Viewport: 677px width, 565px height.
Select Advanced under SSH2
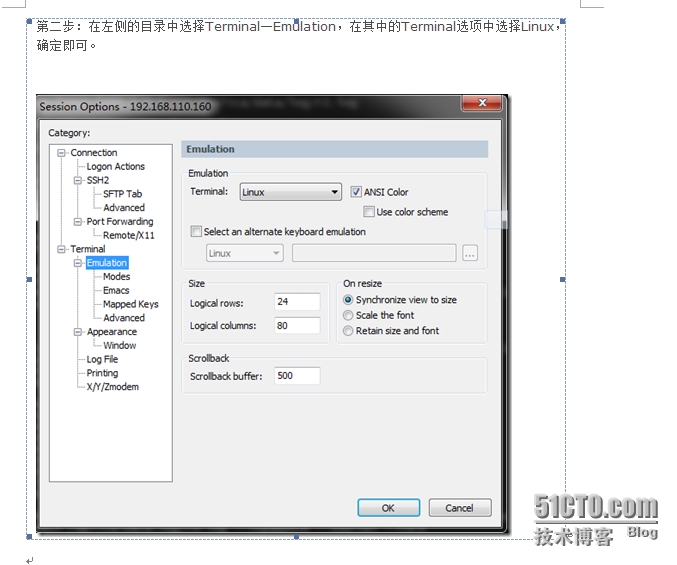(124, 208)
